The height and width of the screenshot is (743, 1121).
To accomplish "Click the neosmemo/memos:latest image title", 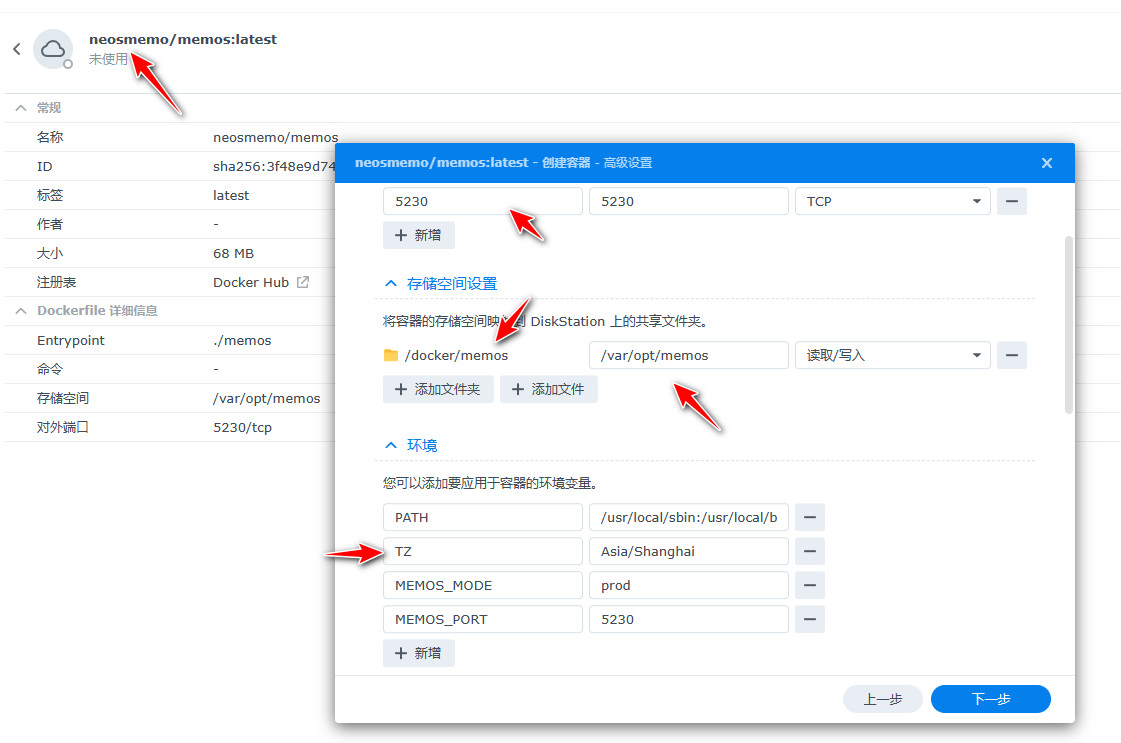I will pos(183,39).
